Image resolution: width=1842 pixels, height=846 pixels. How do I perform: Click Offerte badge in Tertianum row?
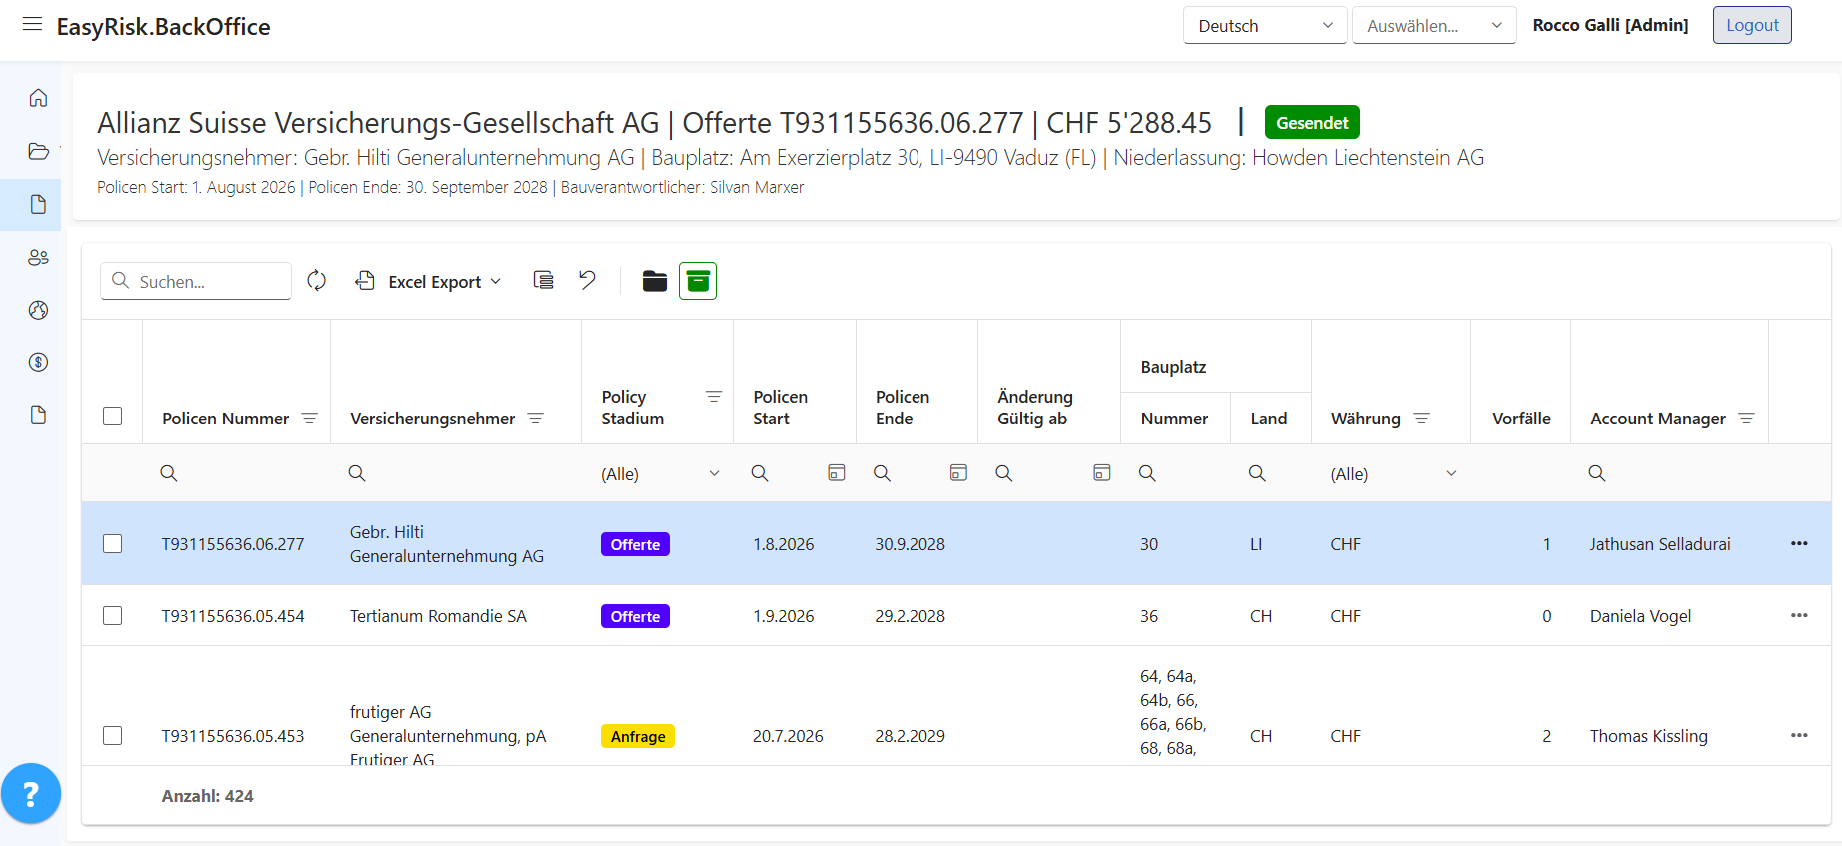(x=635, y=616)
